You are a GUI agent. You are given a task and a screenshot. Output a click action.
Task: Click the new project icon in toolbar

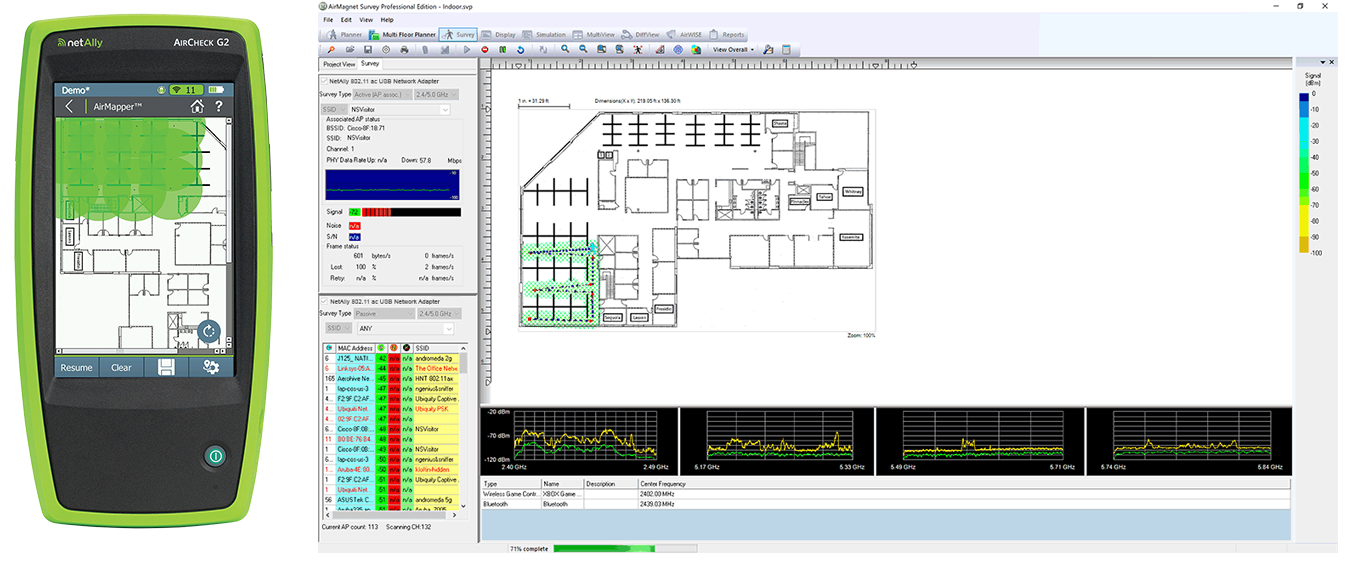pyautogui.click(x=332, y=49)
